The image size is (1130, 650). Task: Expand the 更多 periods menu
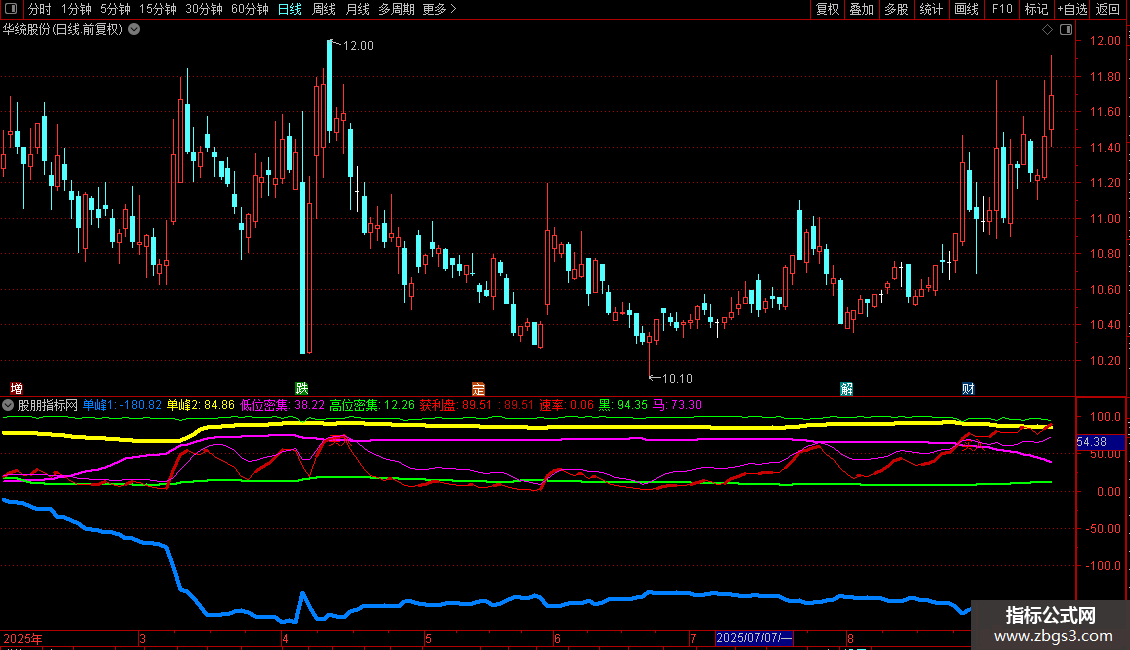[439, 9]
